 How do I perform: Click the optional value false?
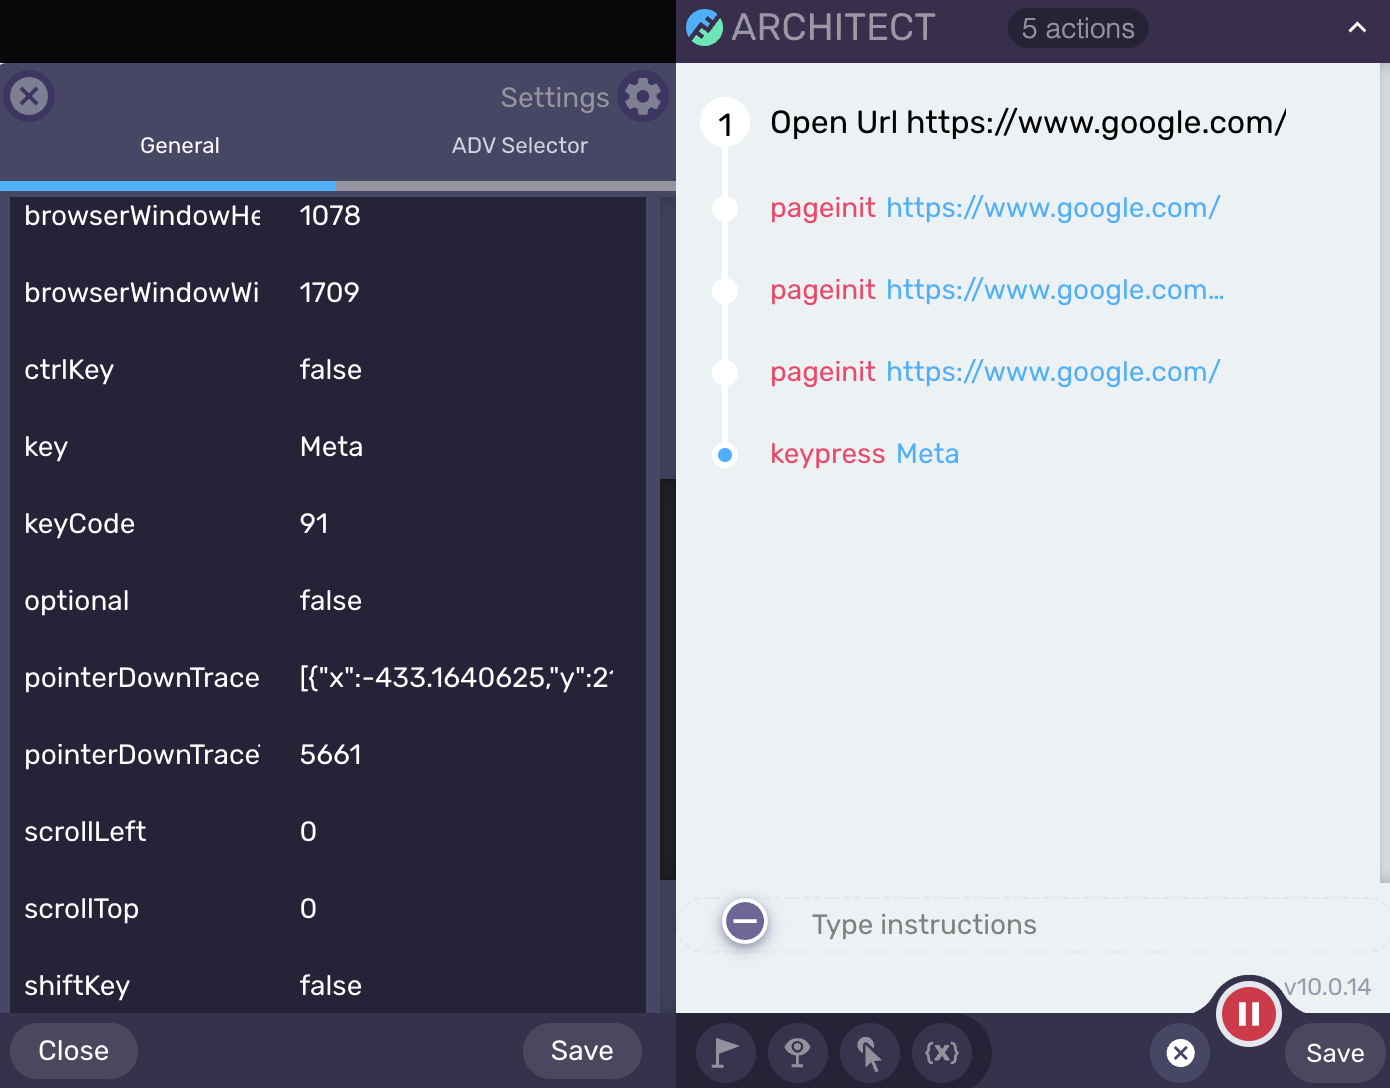pyautogui.click(x=330, y=601)
